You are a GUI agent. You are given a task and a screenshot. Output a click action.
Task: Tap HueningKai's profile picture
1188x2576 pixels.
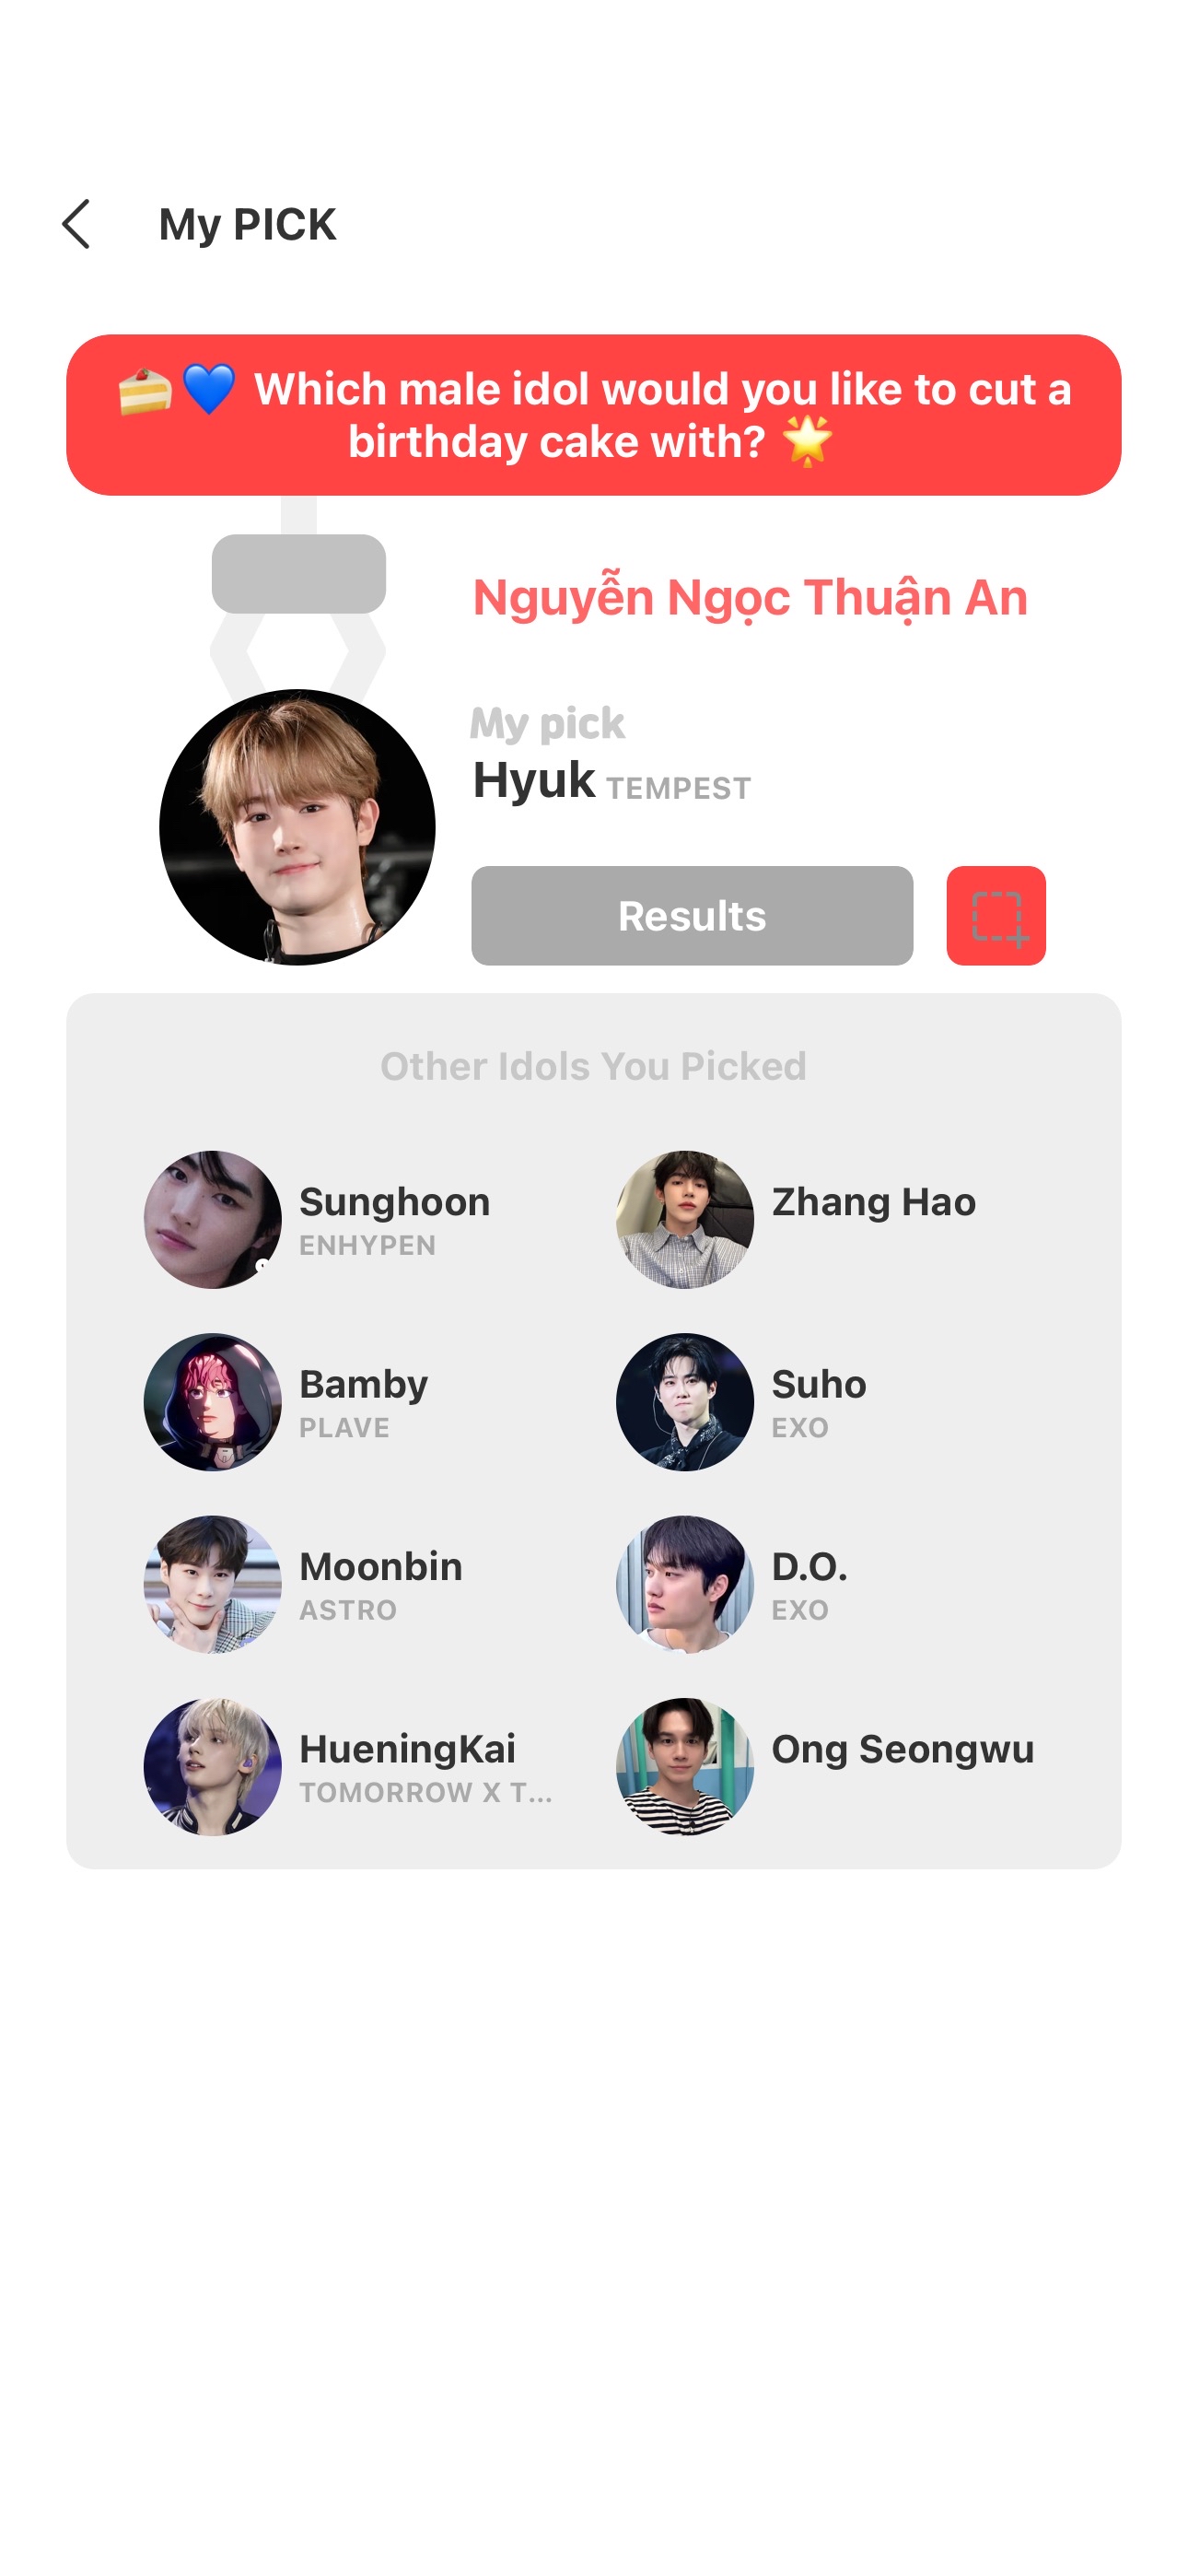213,1766
